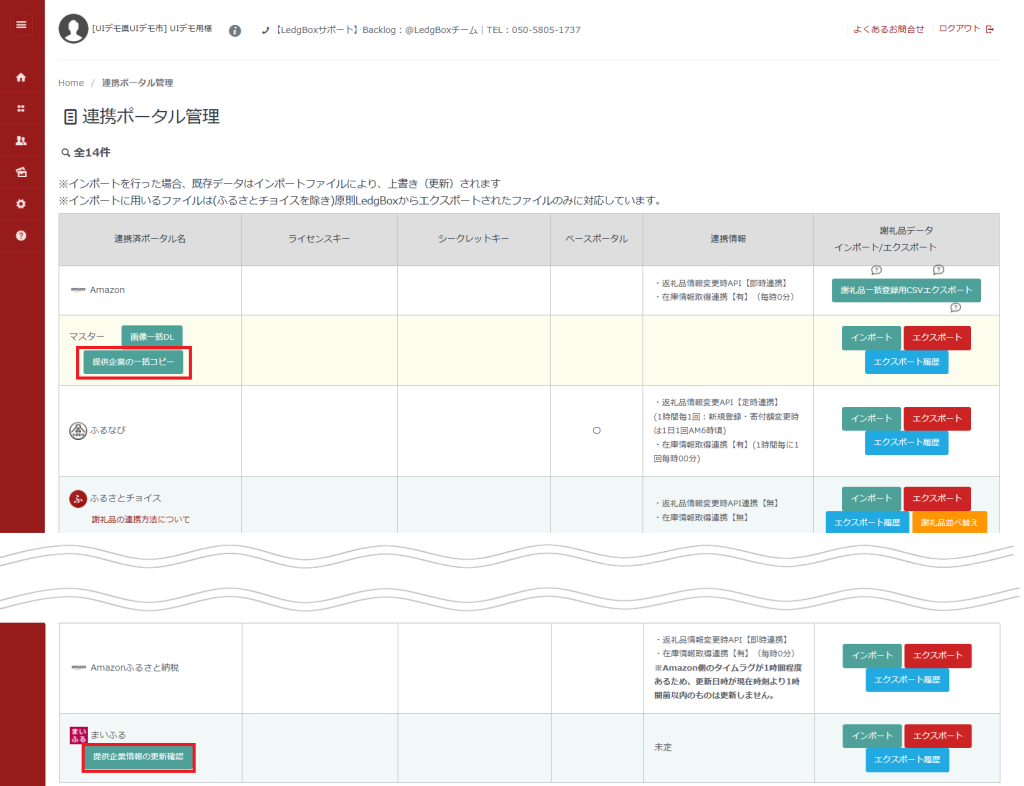The width and height of the screenshot is (1024, 786).
Task: Click エクスポート履歴 in the ふるなび row
Action: [x=906, y=442]
